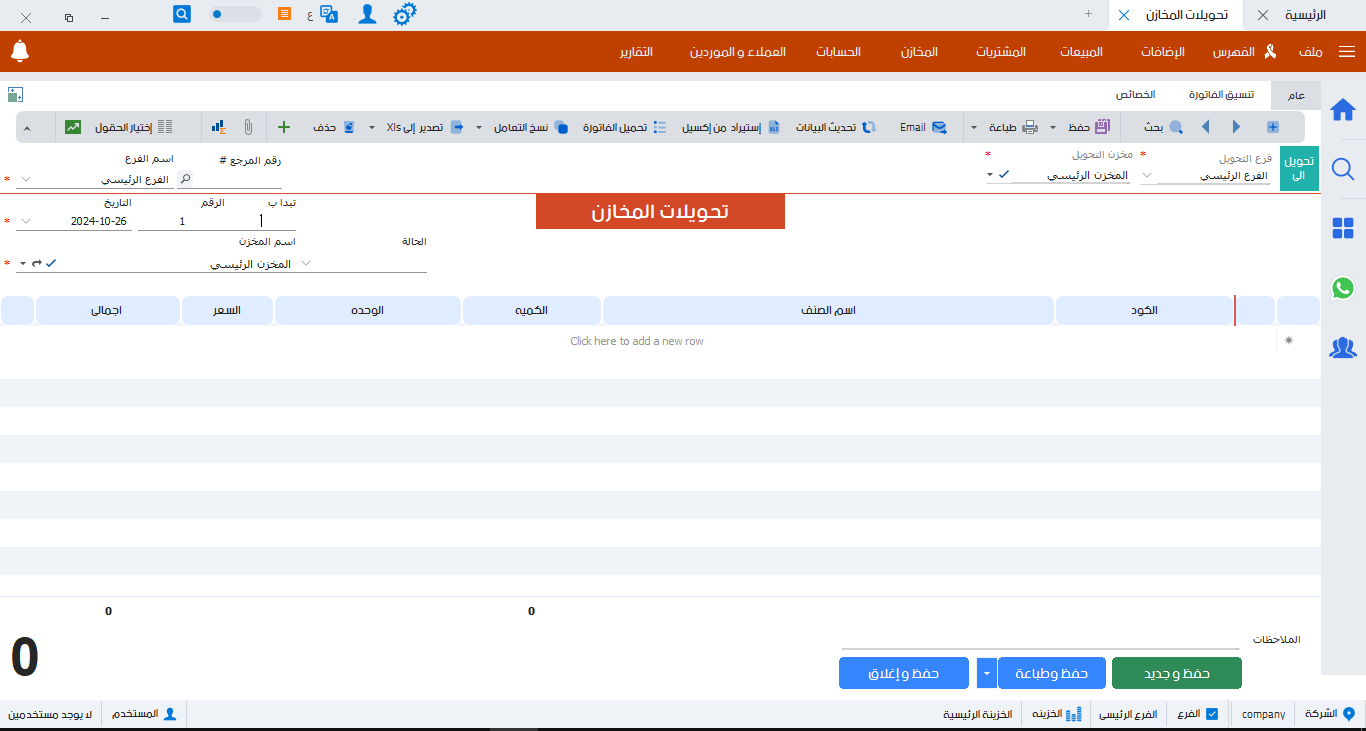Expand the فرع التحويل dropdown

click(x=1147, y=175)
